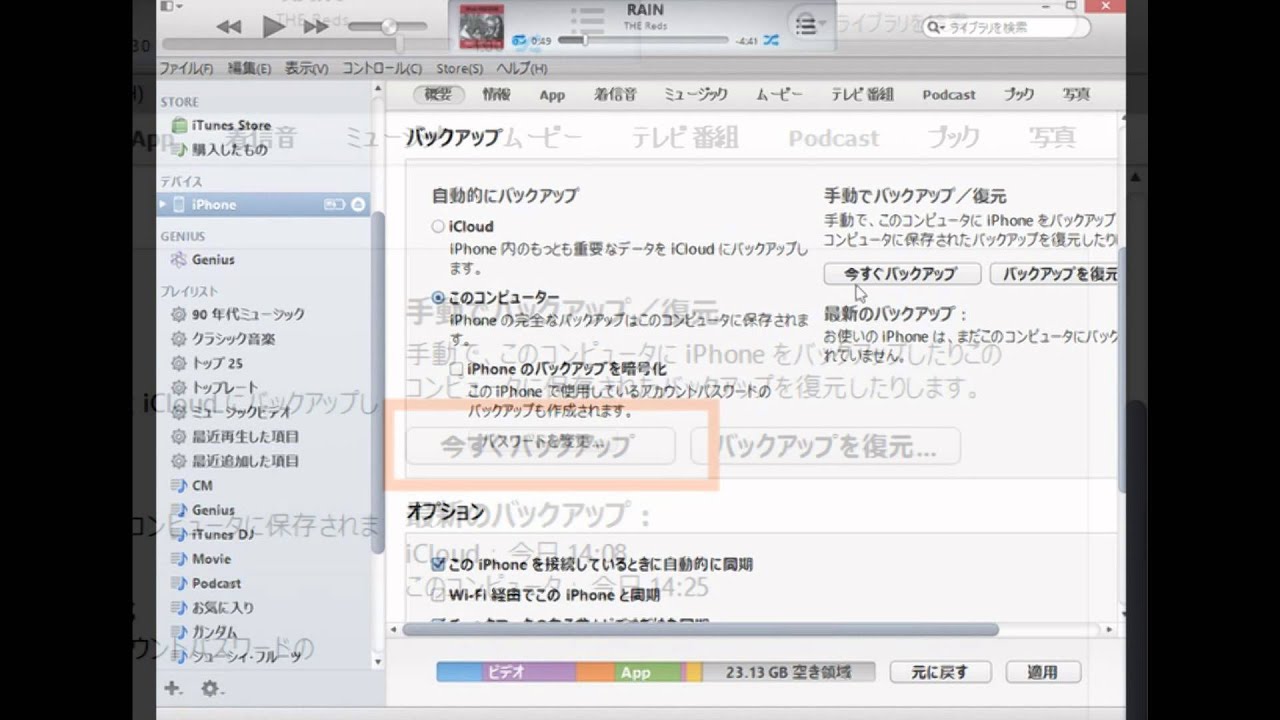
Task: Switch to the ミュージック tab
Action: tap(696, 94)
